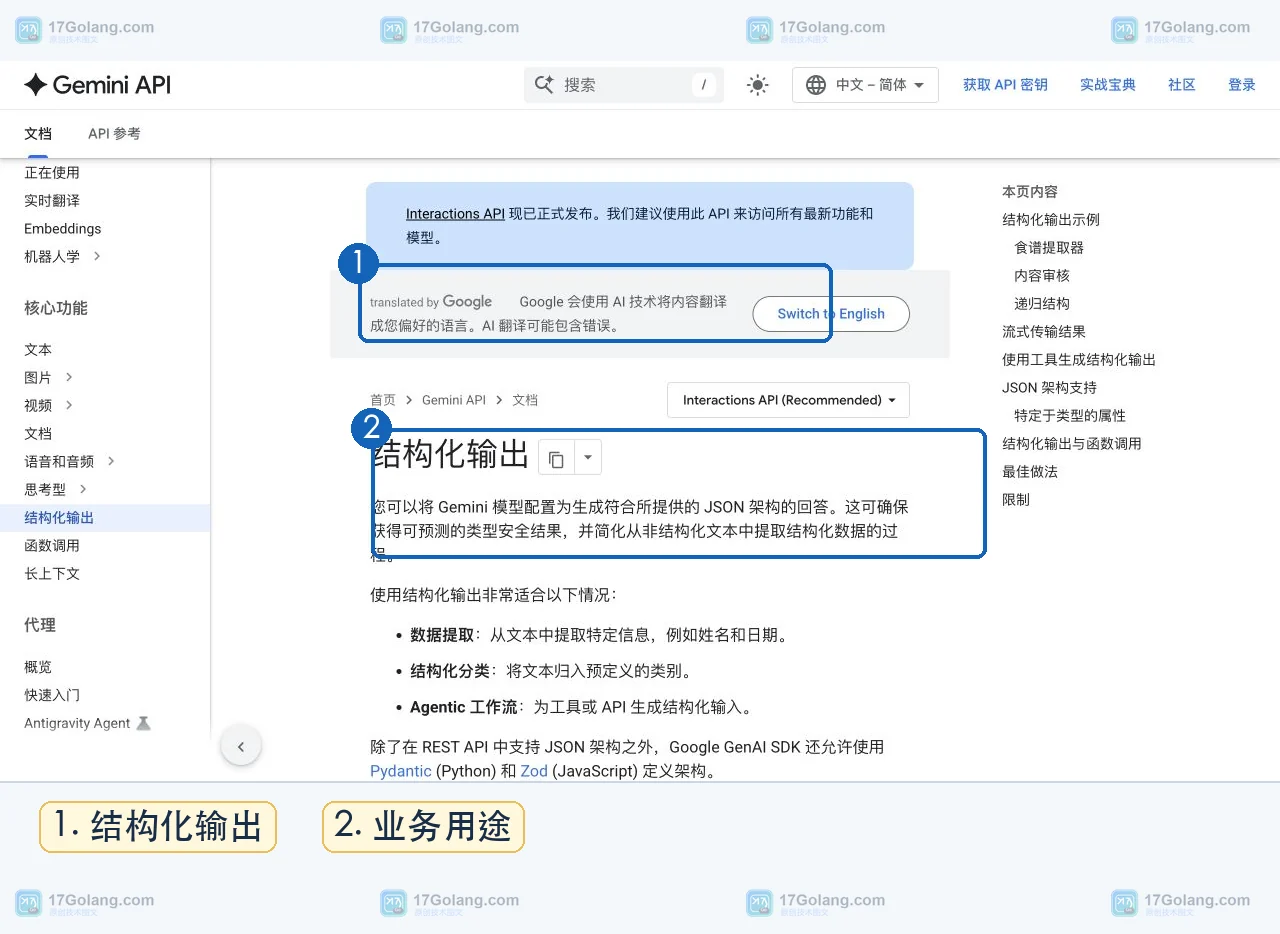The width and height of the screenshot is (1280, 934).
Task: Jump to 使用工具生成结构化输出 section
Action: (1079, 360)
